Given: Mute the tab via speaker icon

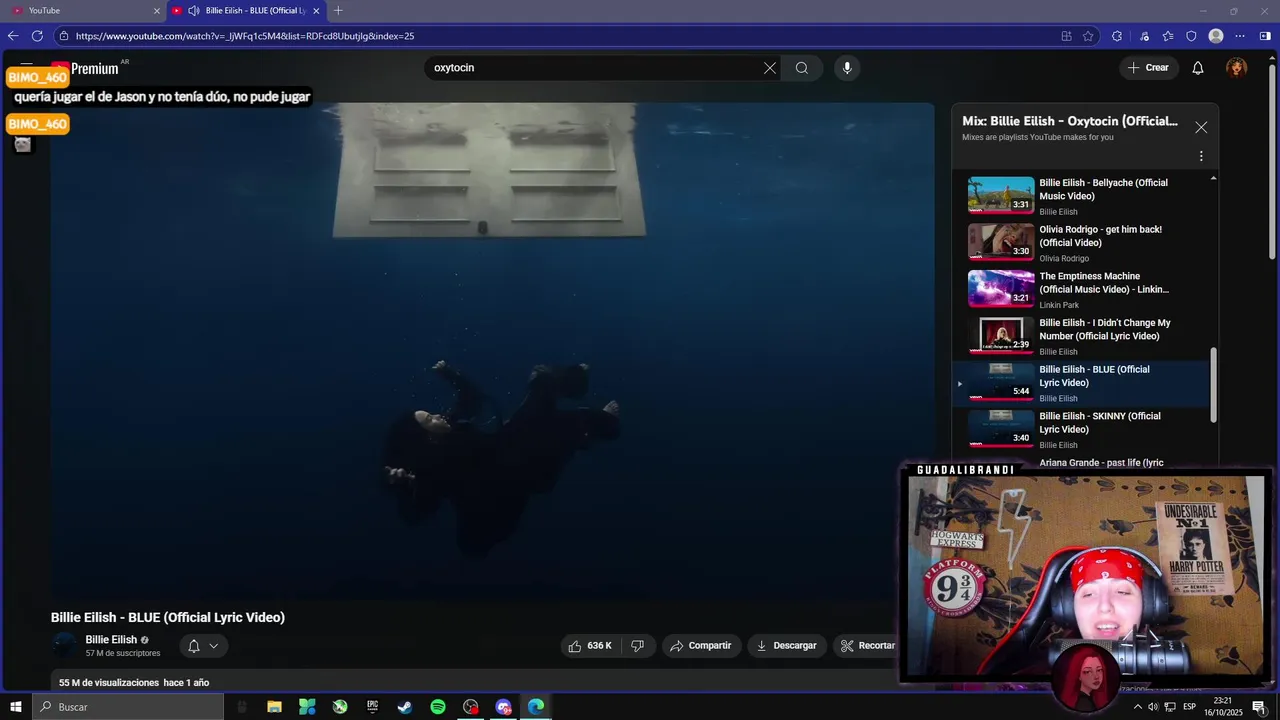Looking at the screenshot, I should coord(194,11).
